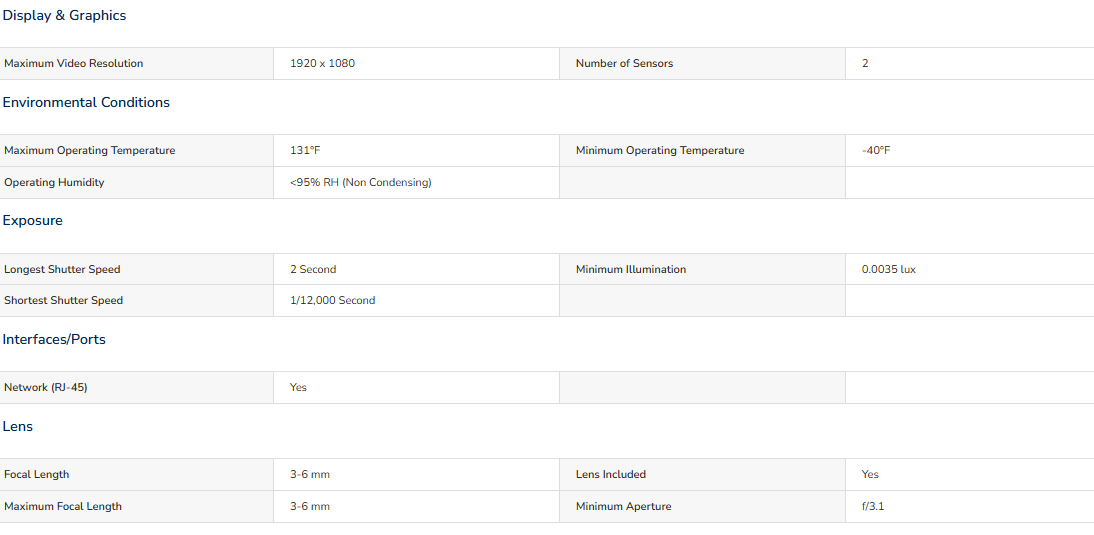1094x535 pixels.
Task: Click the Network (RJ-45) label
Action: click(x=45, y=388)
